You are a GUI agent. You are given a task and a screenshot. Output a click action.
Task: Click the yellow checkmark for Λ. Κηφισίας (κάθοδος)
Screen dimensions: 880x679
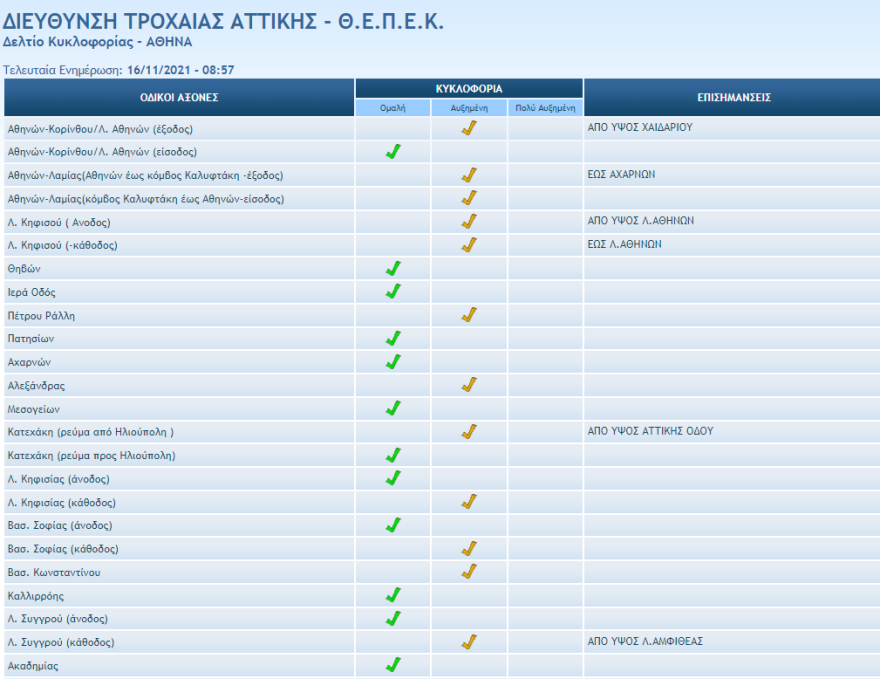[x=469, y=502]
